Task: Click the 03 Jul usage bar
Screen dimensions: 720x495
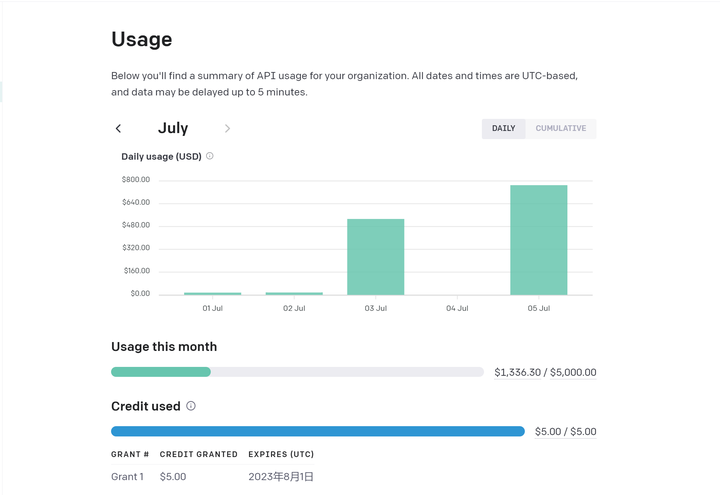Action: [x=375, y=257]
